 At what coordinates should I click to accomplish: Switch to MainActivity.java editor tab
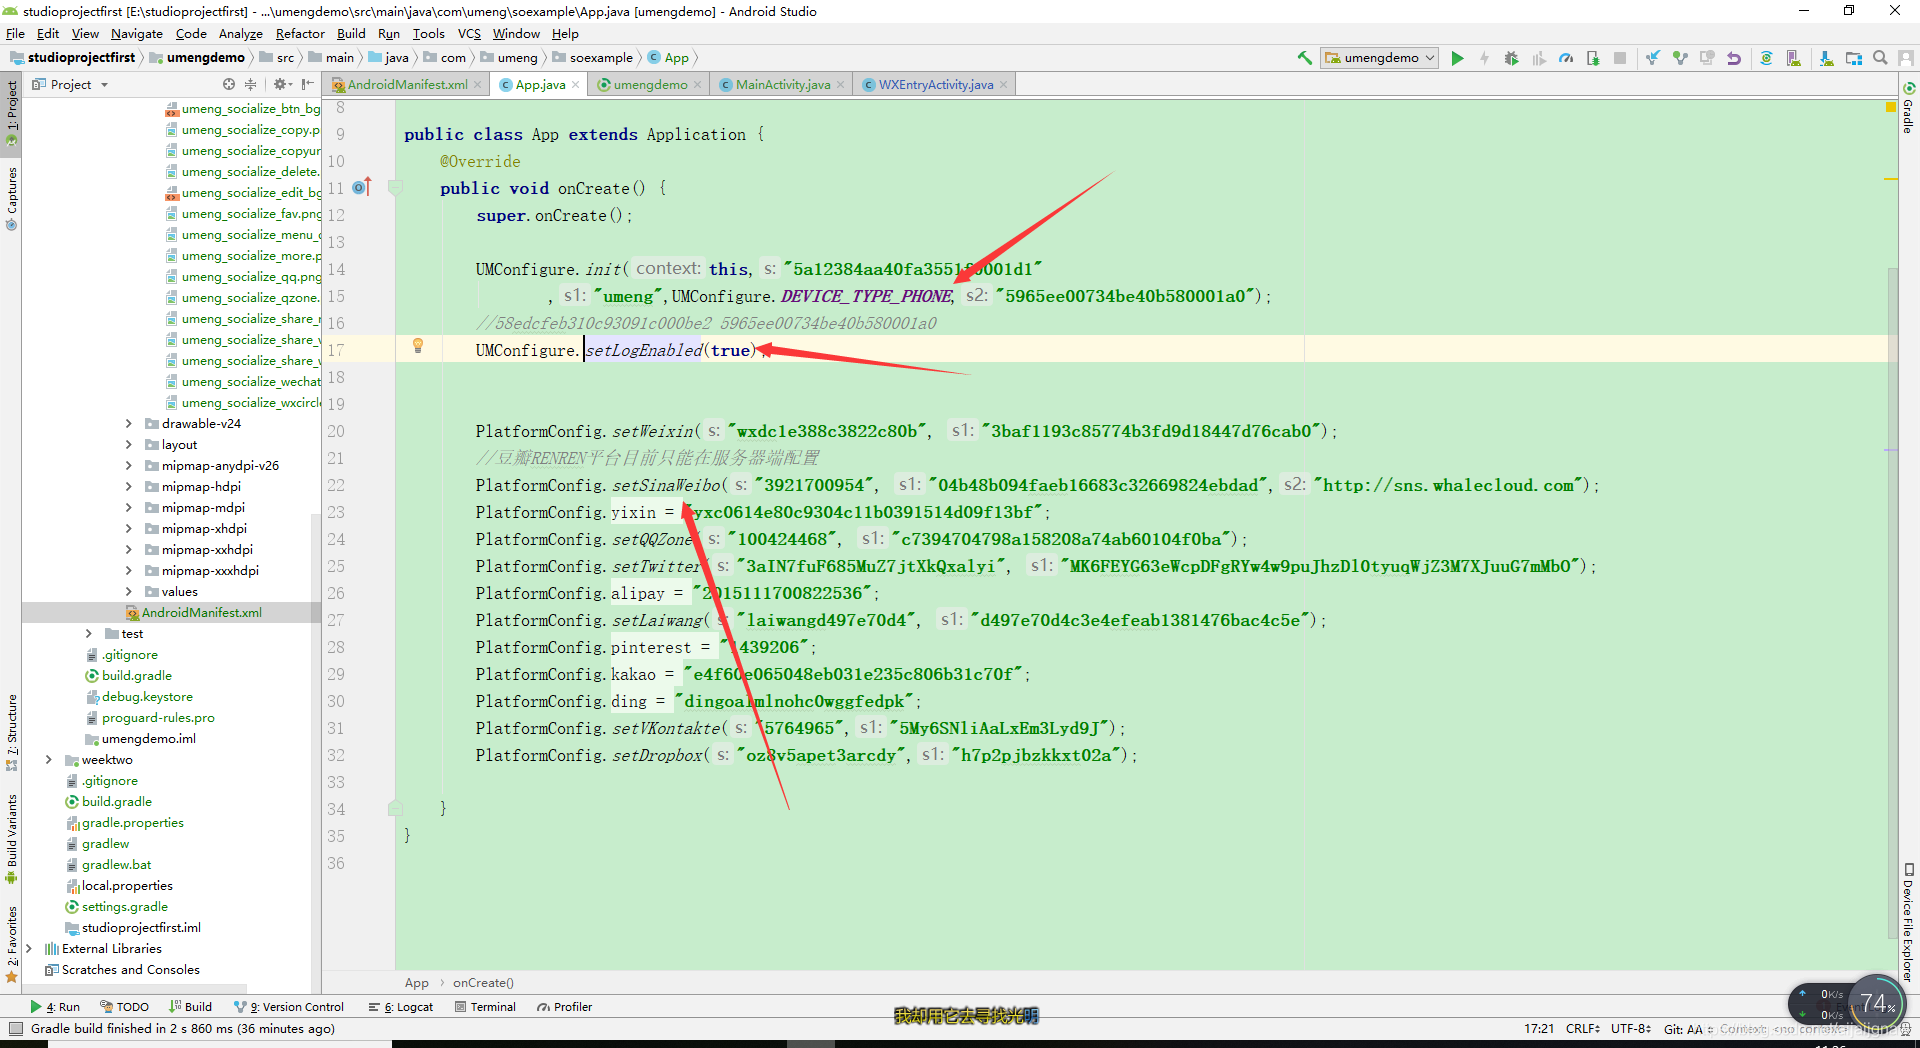click(783, 84)
